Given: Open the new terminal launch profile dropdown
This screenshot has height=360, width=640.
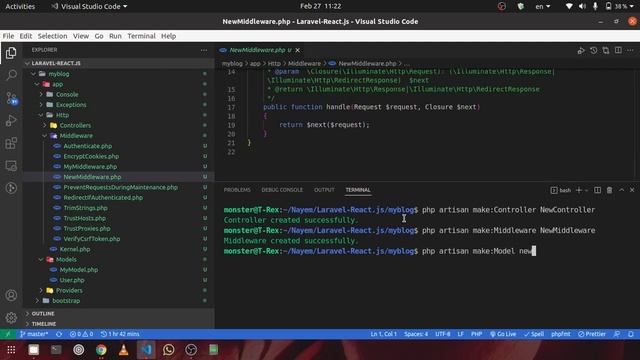Looking at the screenshot, I should point(587,190).
